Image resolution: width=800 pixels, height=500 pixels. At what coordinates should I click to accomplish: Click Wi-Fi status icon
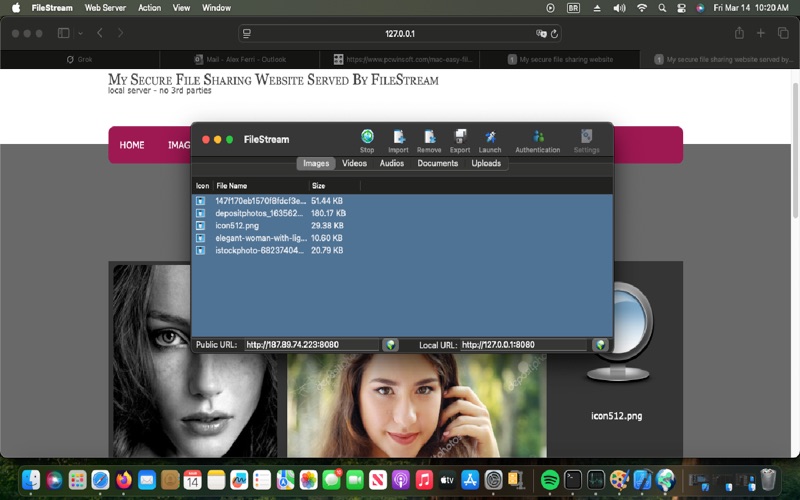[x=642, y=8]
